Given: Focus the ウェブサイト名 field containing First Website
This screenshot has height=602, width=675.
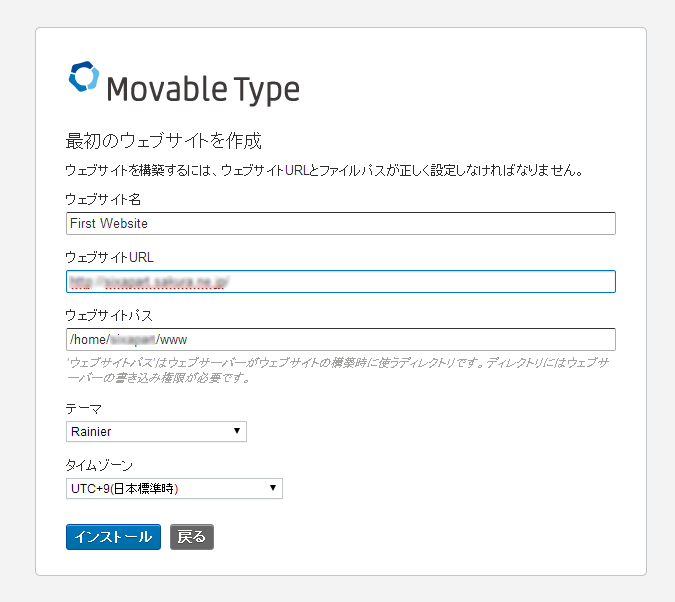Looking at the screenshot, I should (x=340, y=223).
